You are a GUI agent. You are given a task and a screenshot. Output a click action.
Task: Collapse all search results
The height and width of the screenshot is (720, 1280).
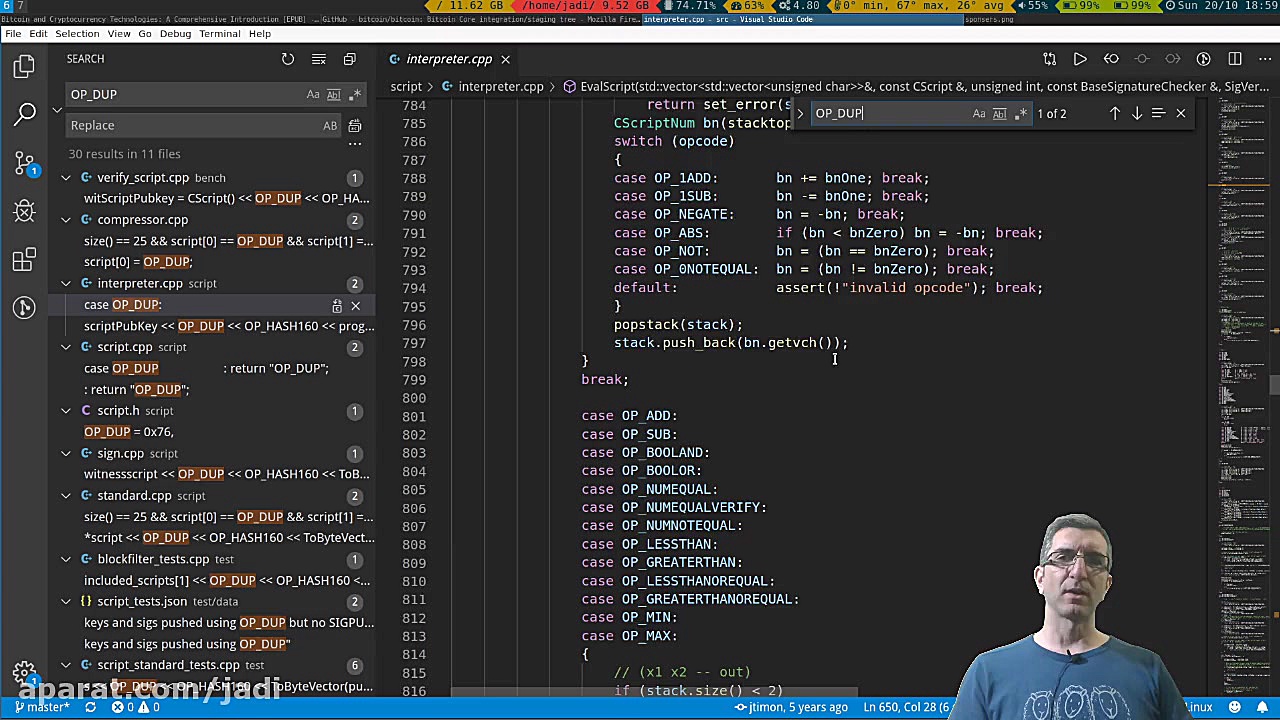click(349, 59)
